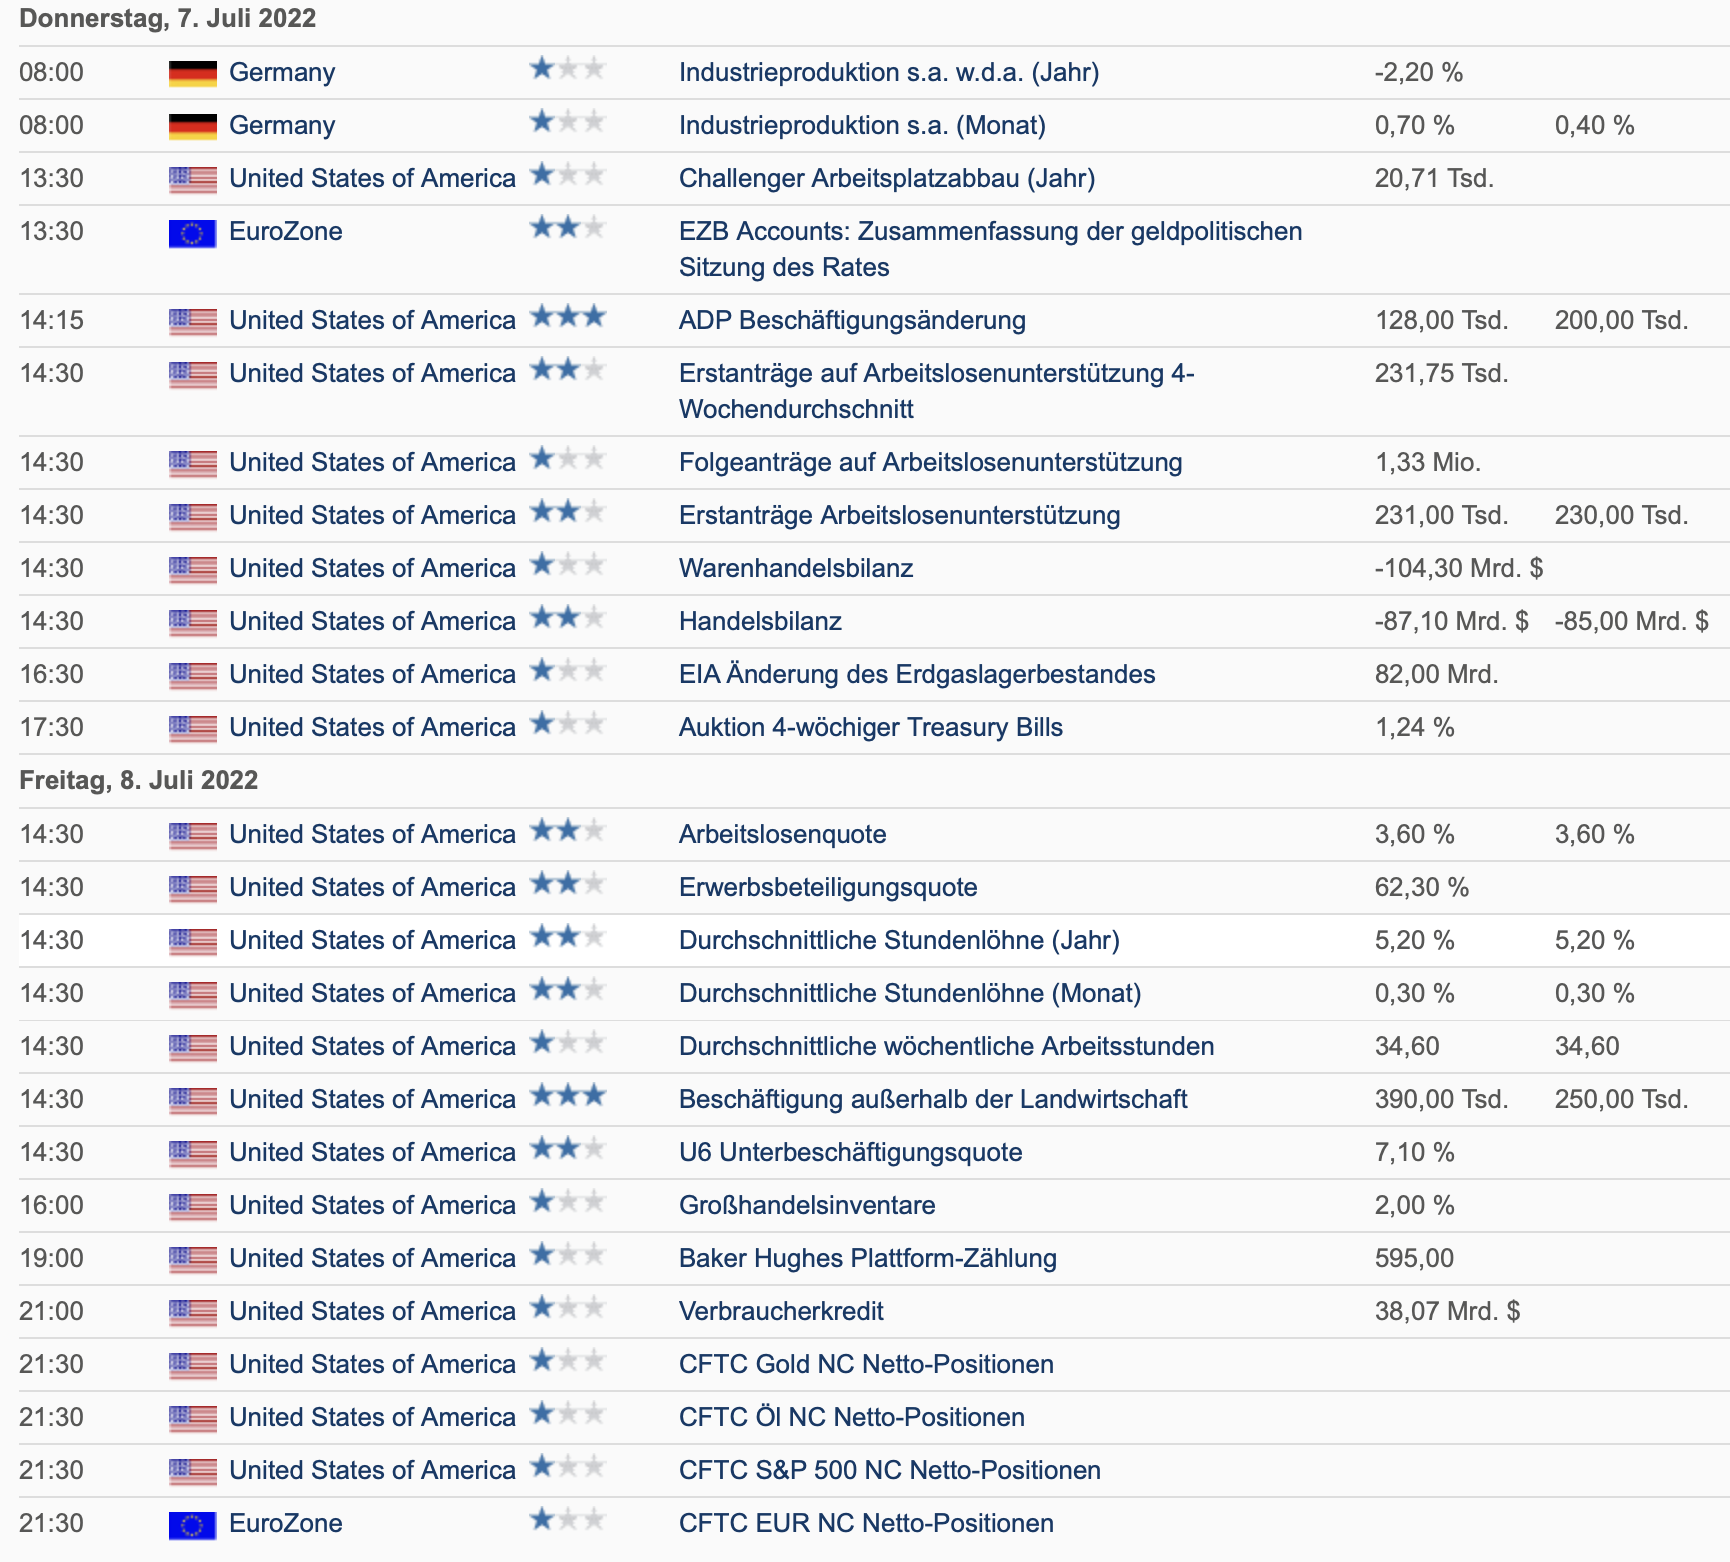Open CFTC Gold NC Netto-Positionen link
This screenshot has width=1730, height=1562.
coord(866,1365)
